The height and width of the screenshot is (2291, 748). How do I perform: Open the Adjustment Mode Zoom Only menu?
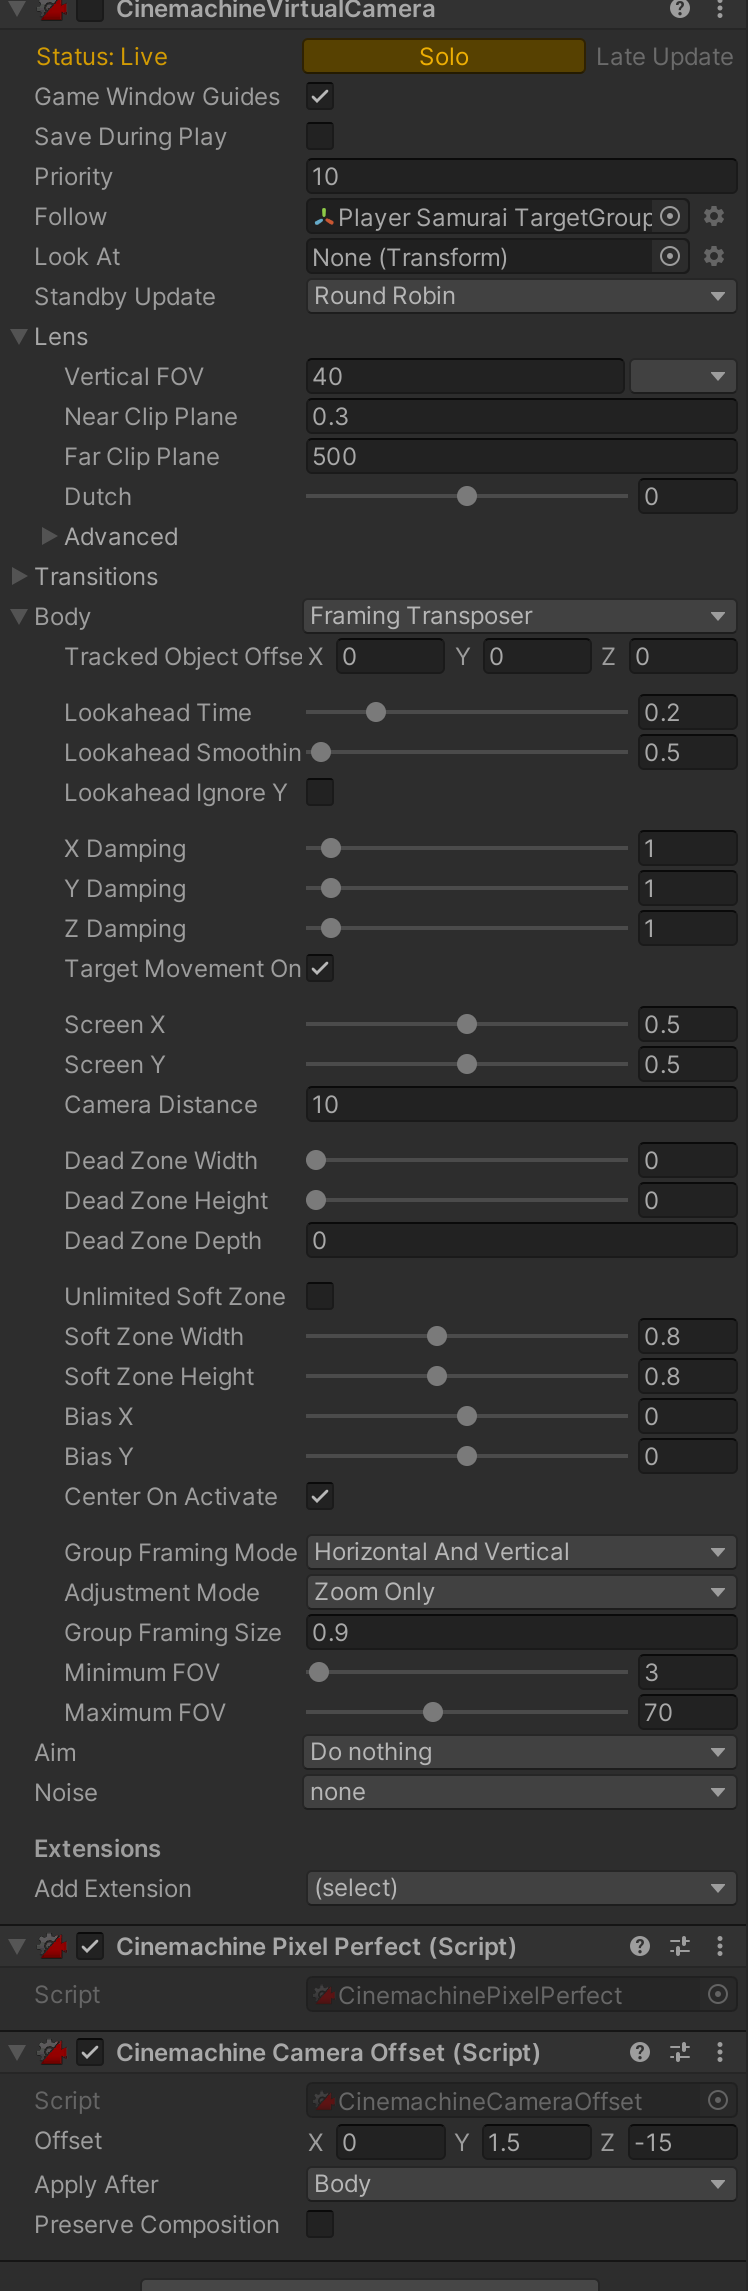coord(521,1592)
